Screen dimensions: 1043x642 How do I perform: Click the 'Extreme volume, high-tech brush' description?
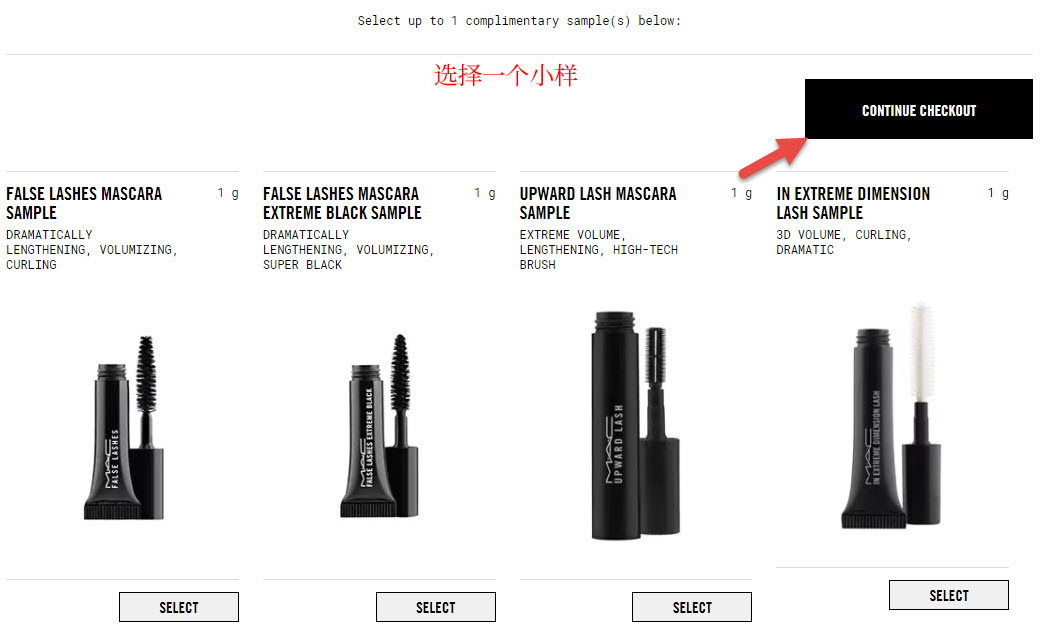(x=599, y=249)
